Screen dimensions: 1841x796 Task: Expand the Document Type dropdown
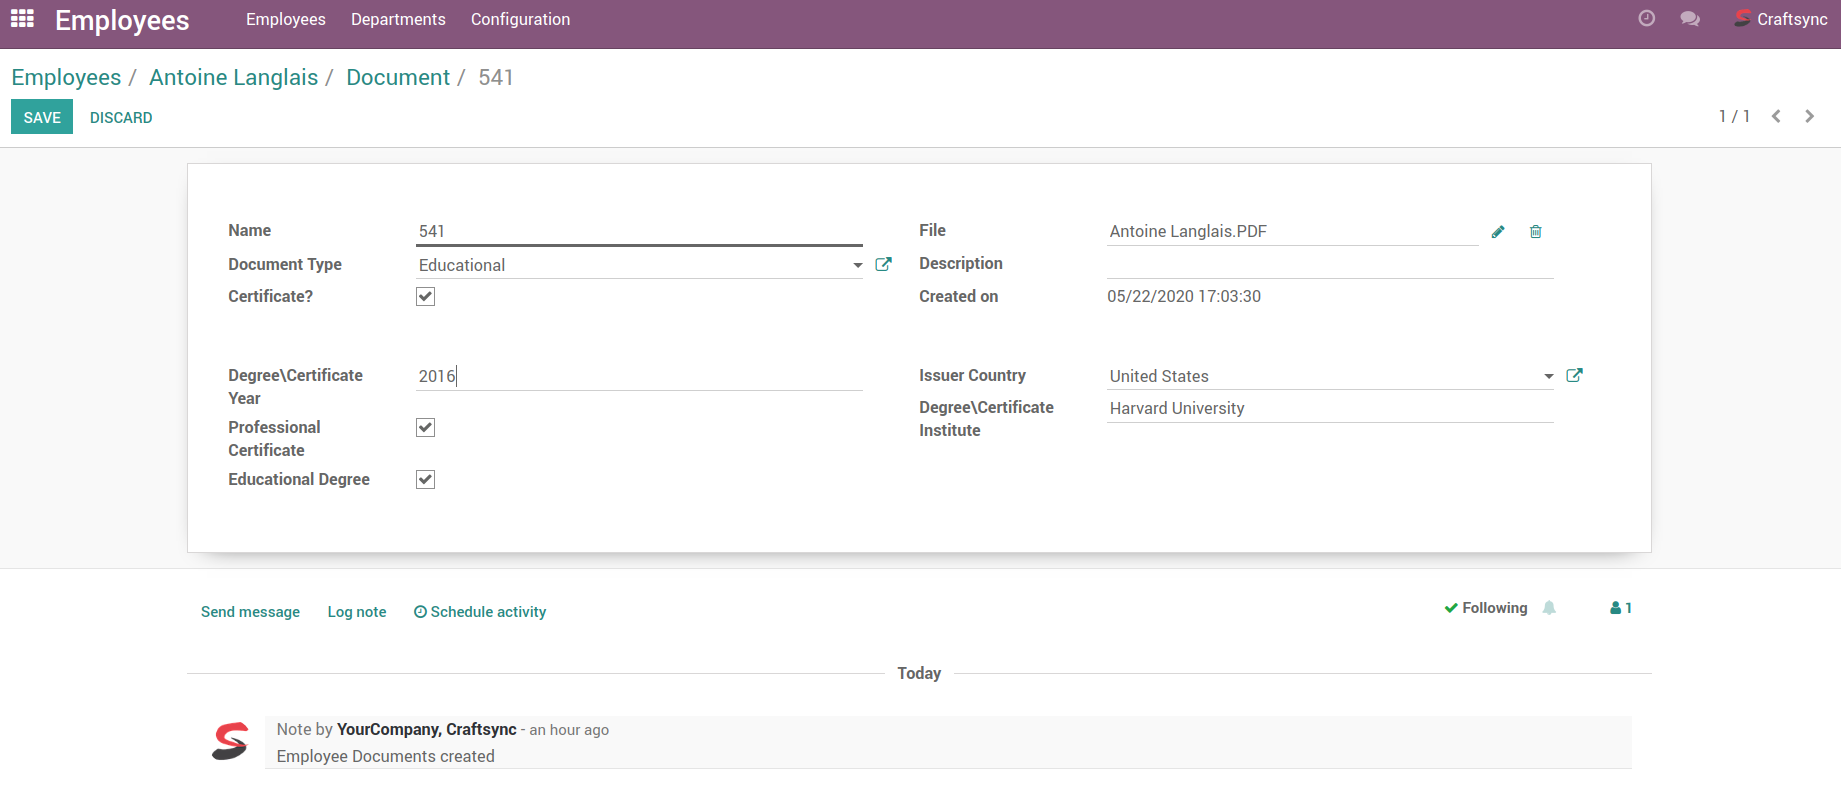[857, 266]
